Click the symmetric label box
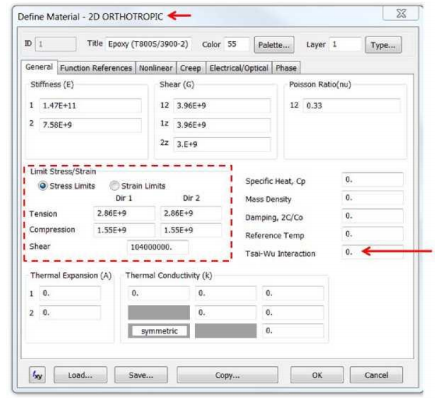435x398 pixels. point(159,331)
